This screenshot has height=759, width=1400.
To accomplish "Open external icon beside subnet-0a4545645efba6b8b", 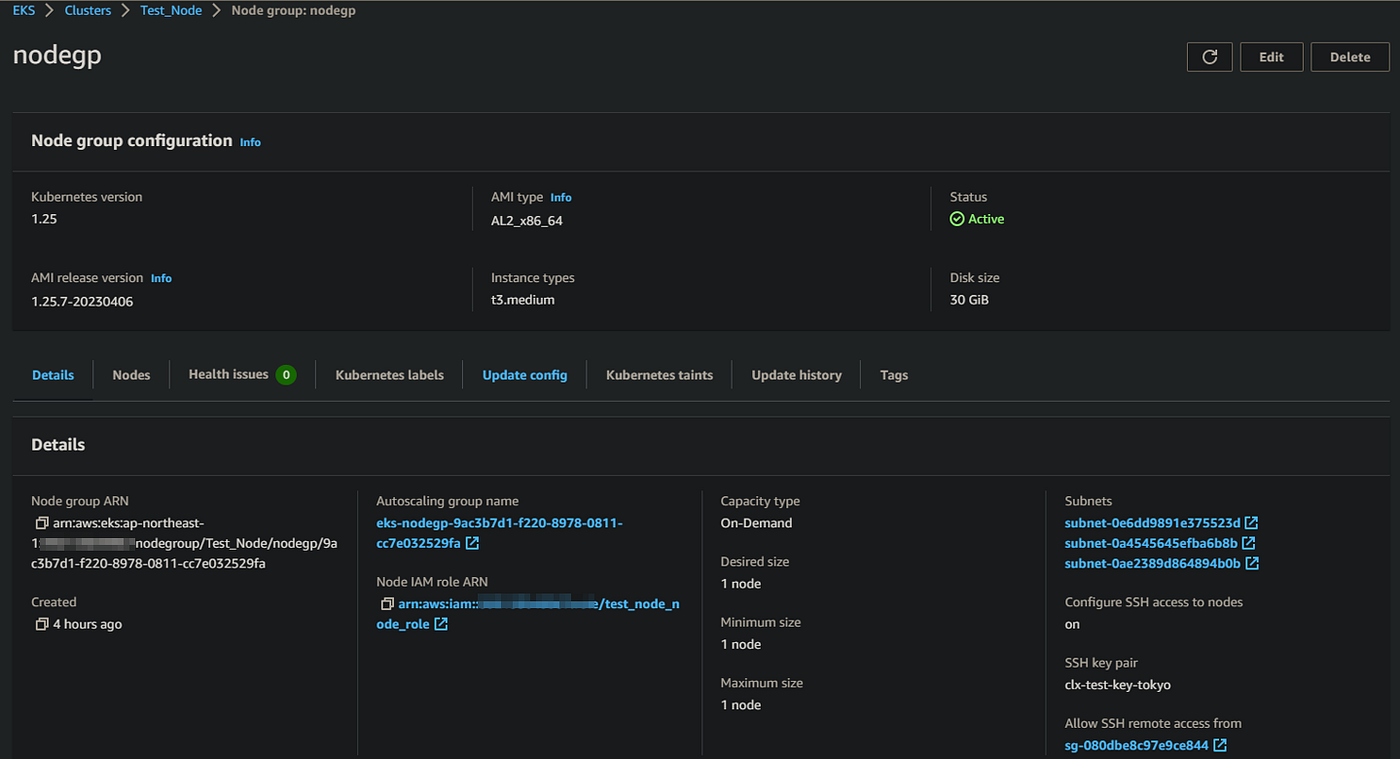I will (1249, 543).
